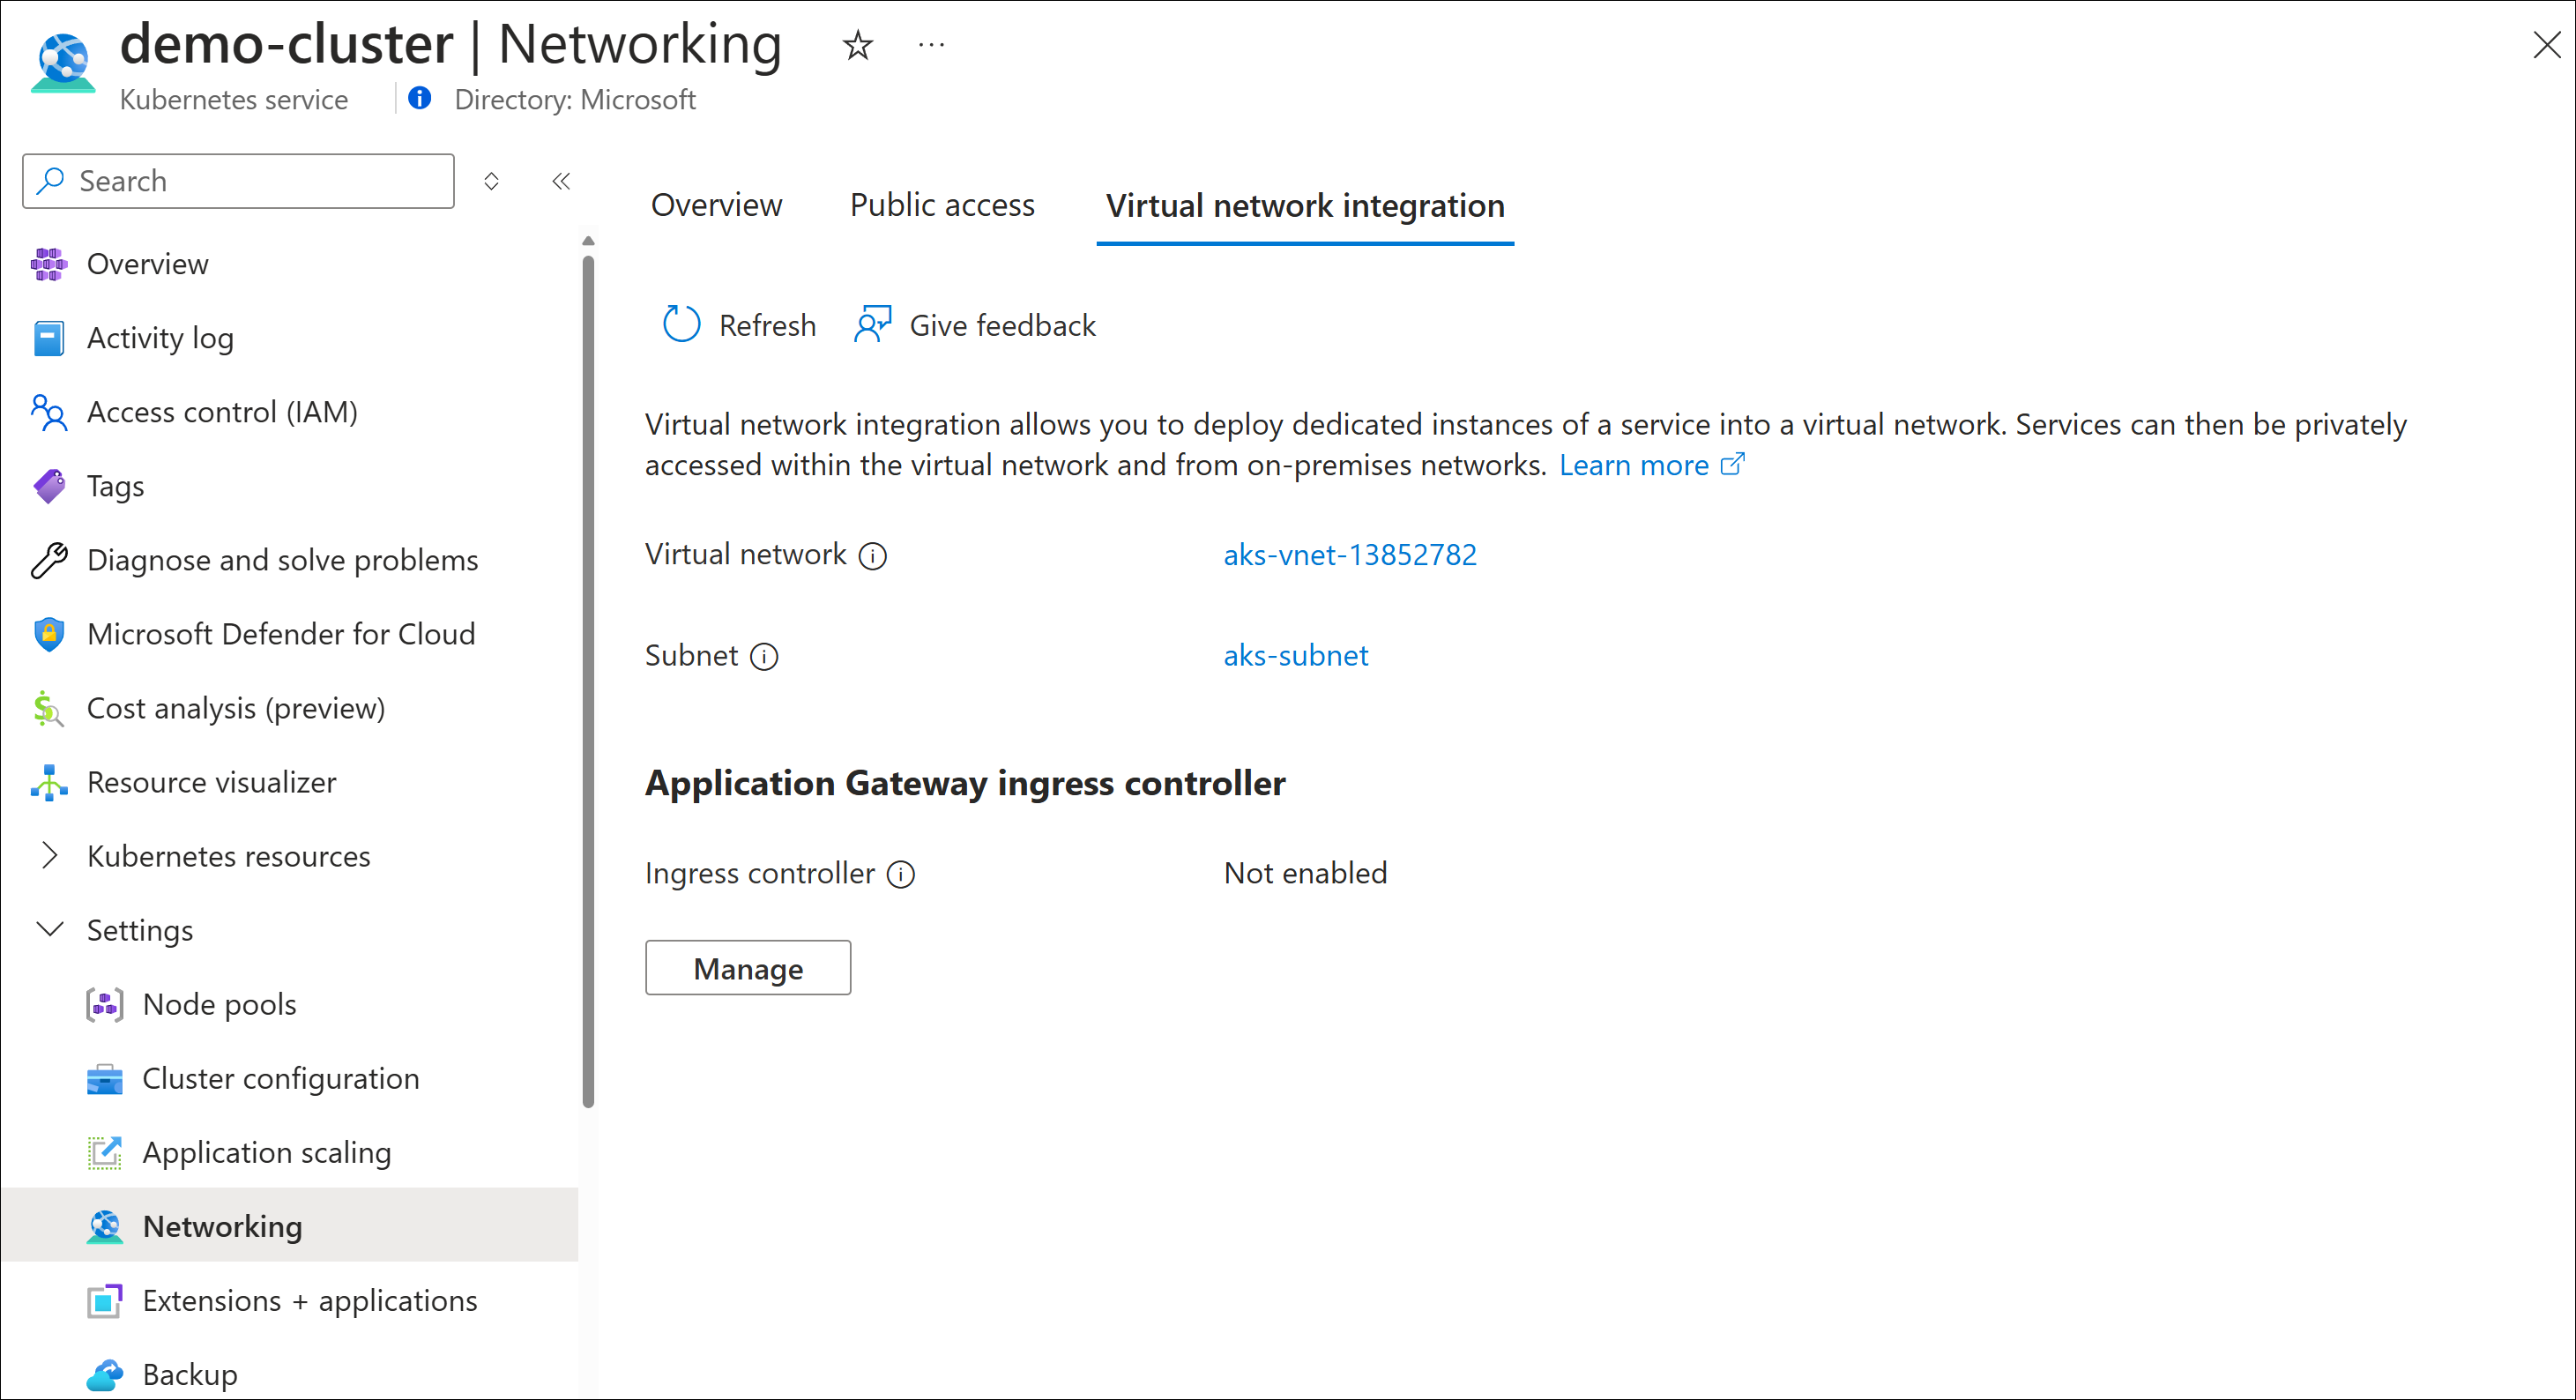2576x1400 pixels.
Task: Click the Resource visualizer icon
Action: [x=47, y=783]
